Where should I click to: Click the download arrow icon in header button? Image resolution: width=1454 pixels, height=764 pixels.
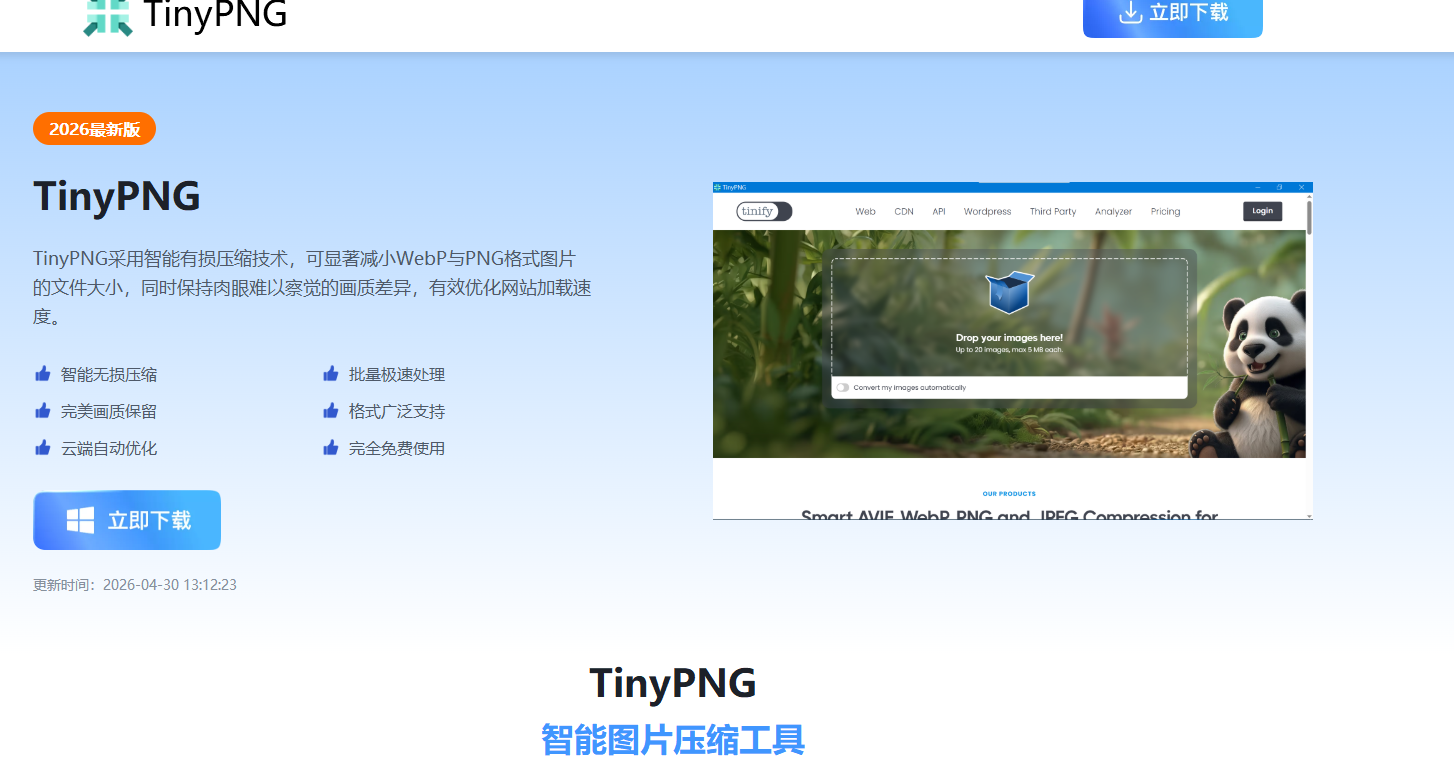pyautogui.click(x=1131, y=12)
